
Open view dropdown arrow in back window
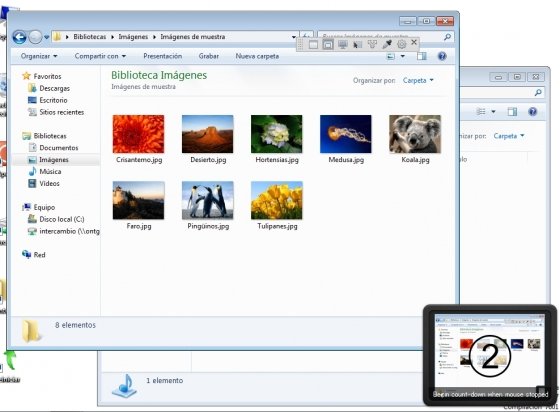click(494, 112)
